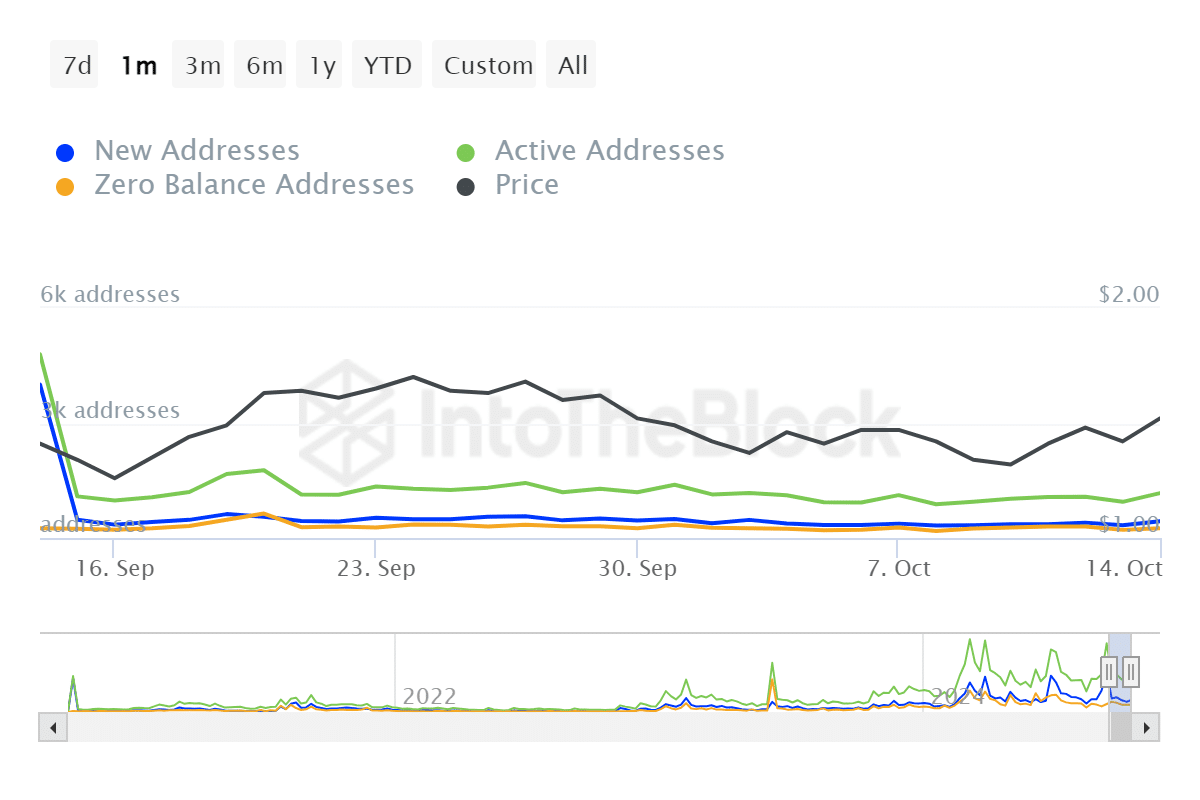The image size is (1200, 800).
Task: Click the green Active Addresses legend dot
Action: (466, 153)
